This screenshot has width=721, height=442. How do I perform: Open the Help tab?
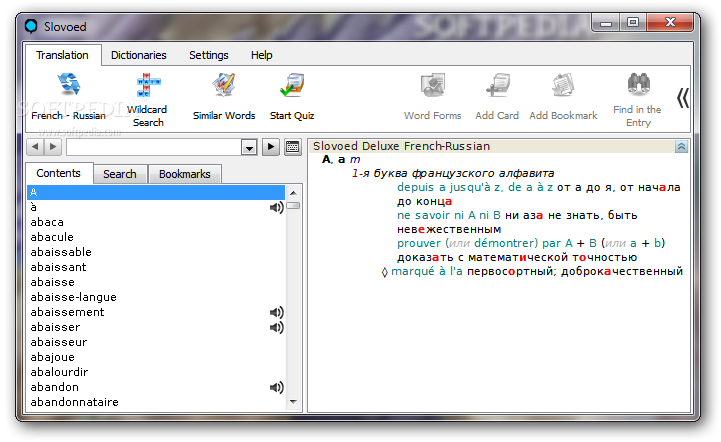[x=262, y=55]
